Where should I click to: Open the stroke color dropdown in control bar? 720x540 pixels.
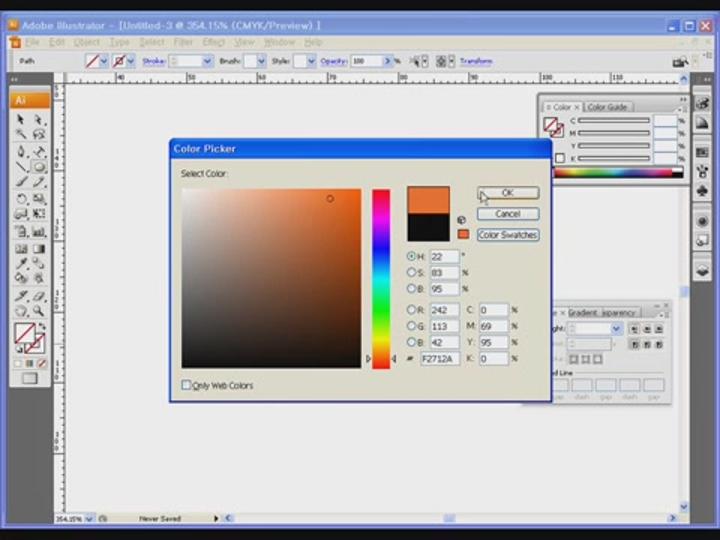click(x=130, y=61)
